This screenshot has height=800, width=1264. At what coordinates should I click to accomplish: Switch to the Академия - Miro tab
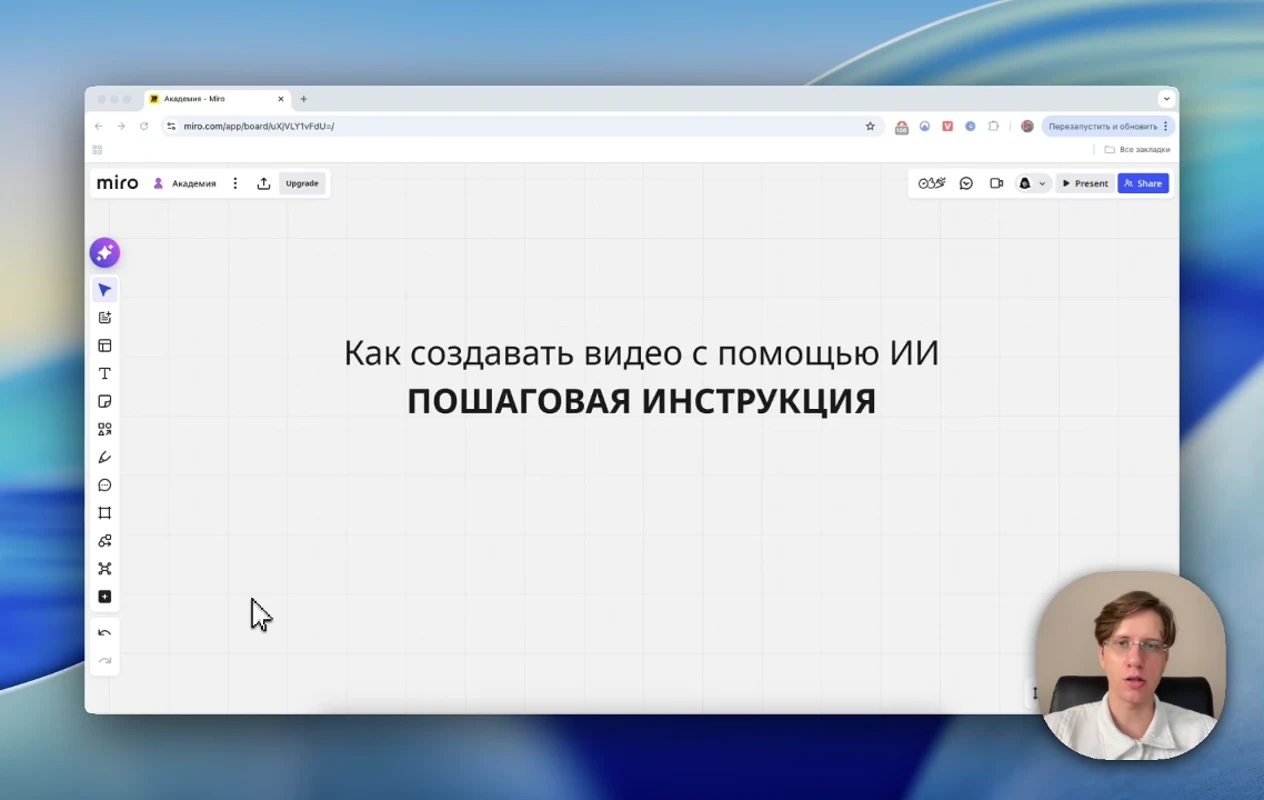click(217, 99)
